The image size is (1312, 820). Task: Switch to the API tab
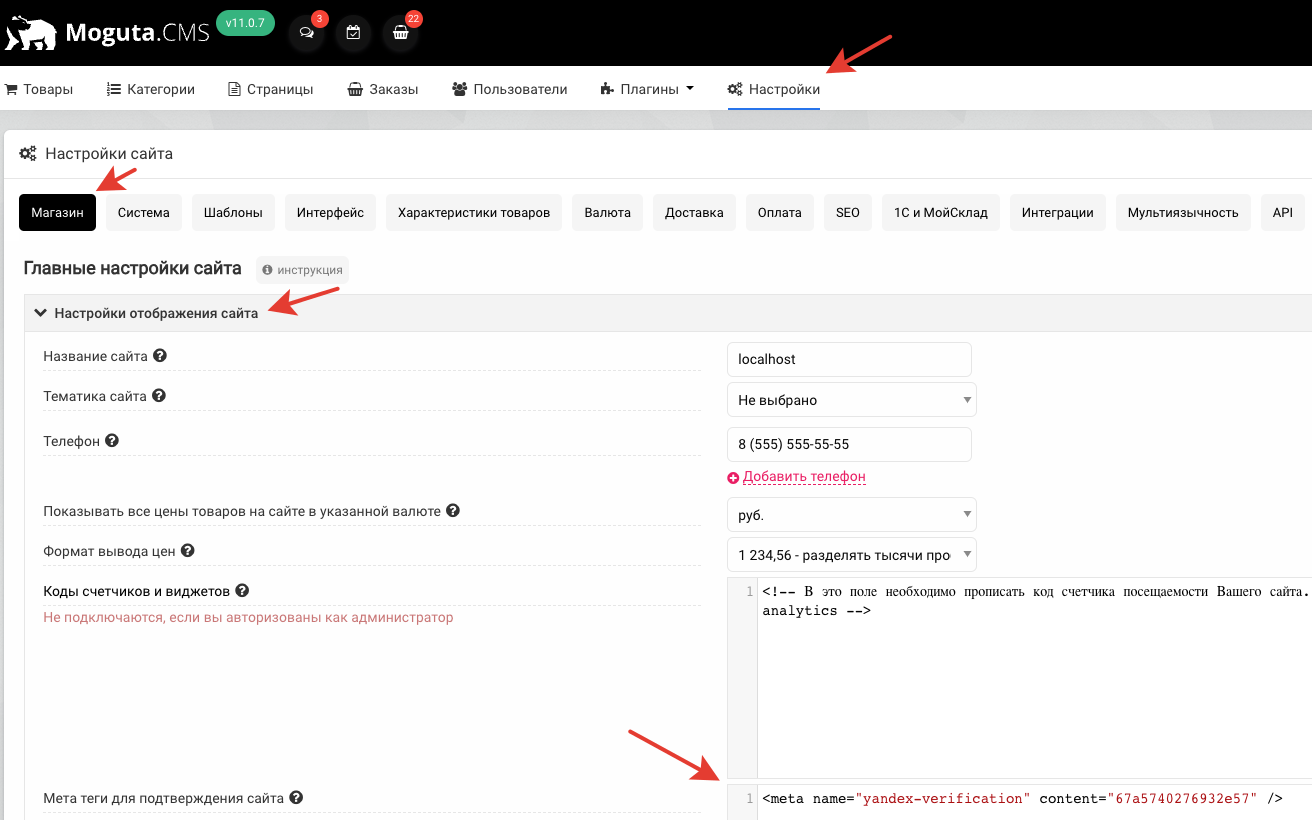pyautogui.click(x=1283, y=212)
